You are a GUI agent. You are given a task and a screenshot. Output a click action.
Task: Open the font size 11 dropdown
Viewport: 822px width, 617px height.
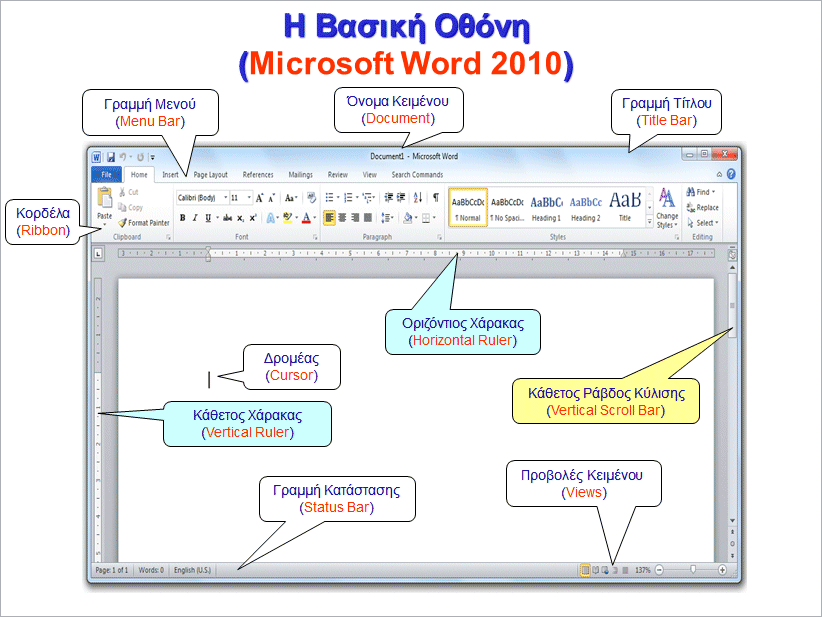[x=249, y=198]
